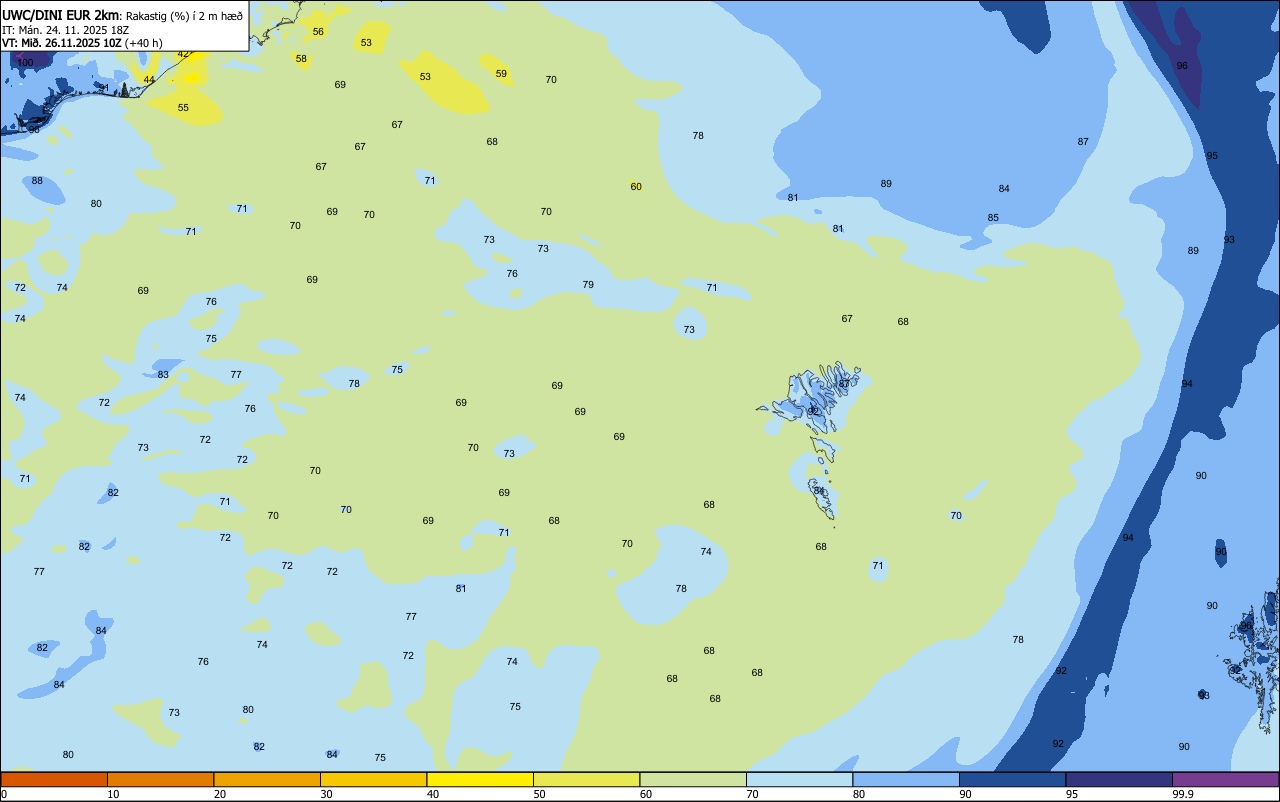The image size is (1280, 802).
Task: Click the purple legend swatch above 99.9
Action: [x=1225, y=779]
